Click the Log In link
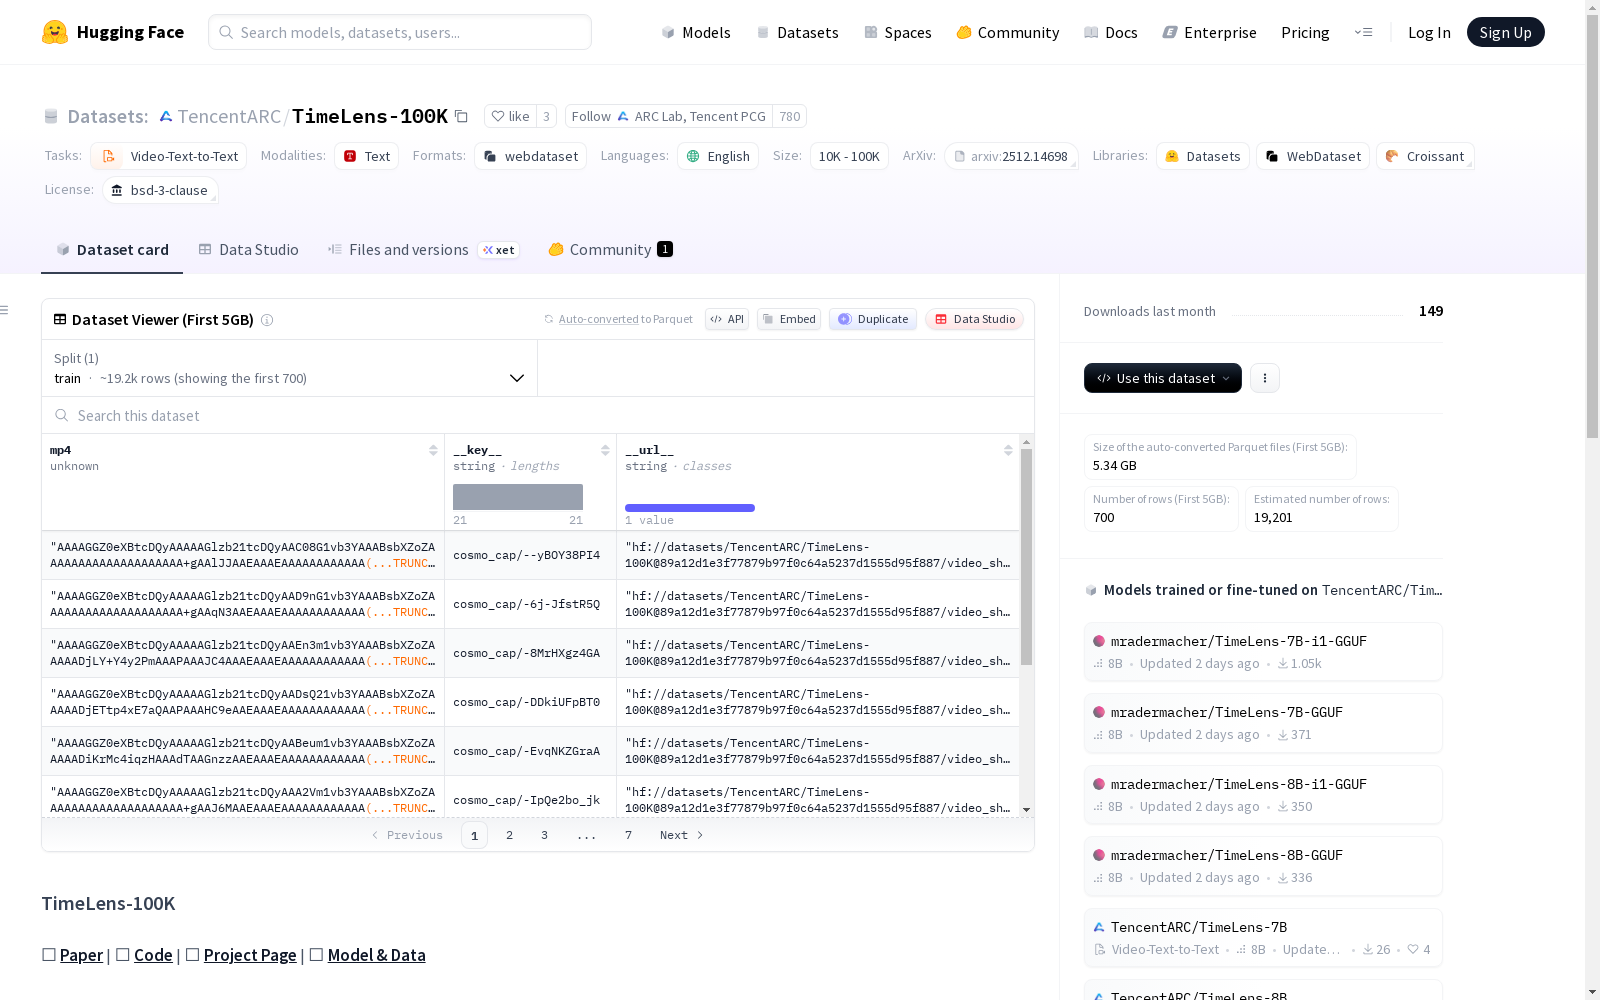 click(1429, 32)
